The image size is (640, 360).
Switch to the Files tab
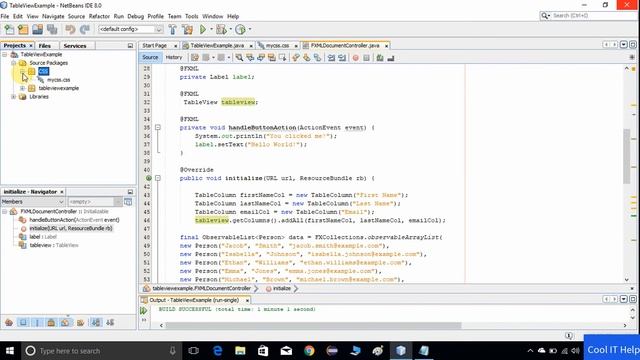(44, 46)
